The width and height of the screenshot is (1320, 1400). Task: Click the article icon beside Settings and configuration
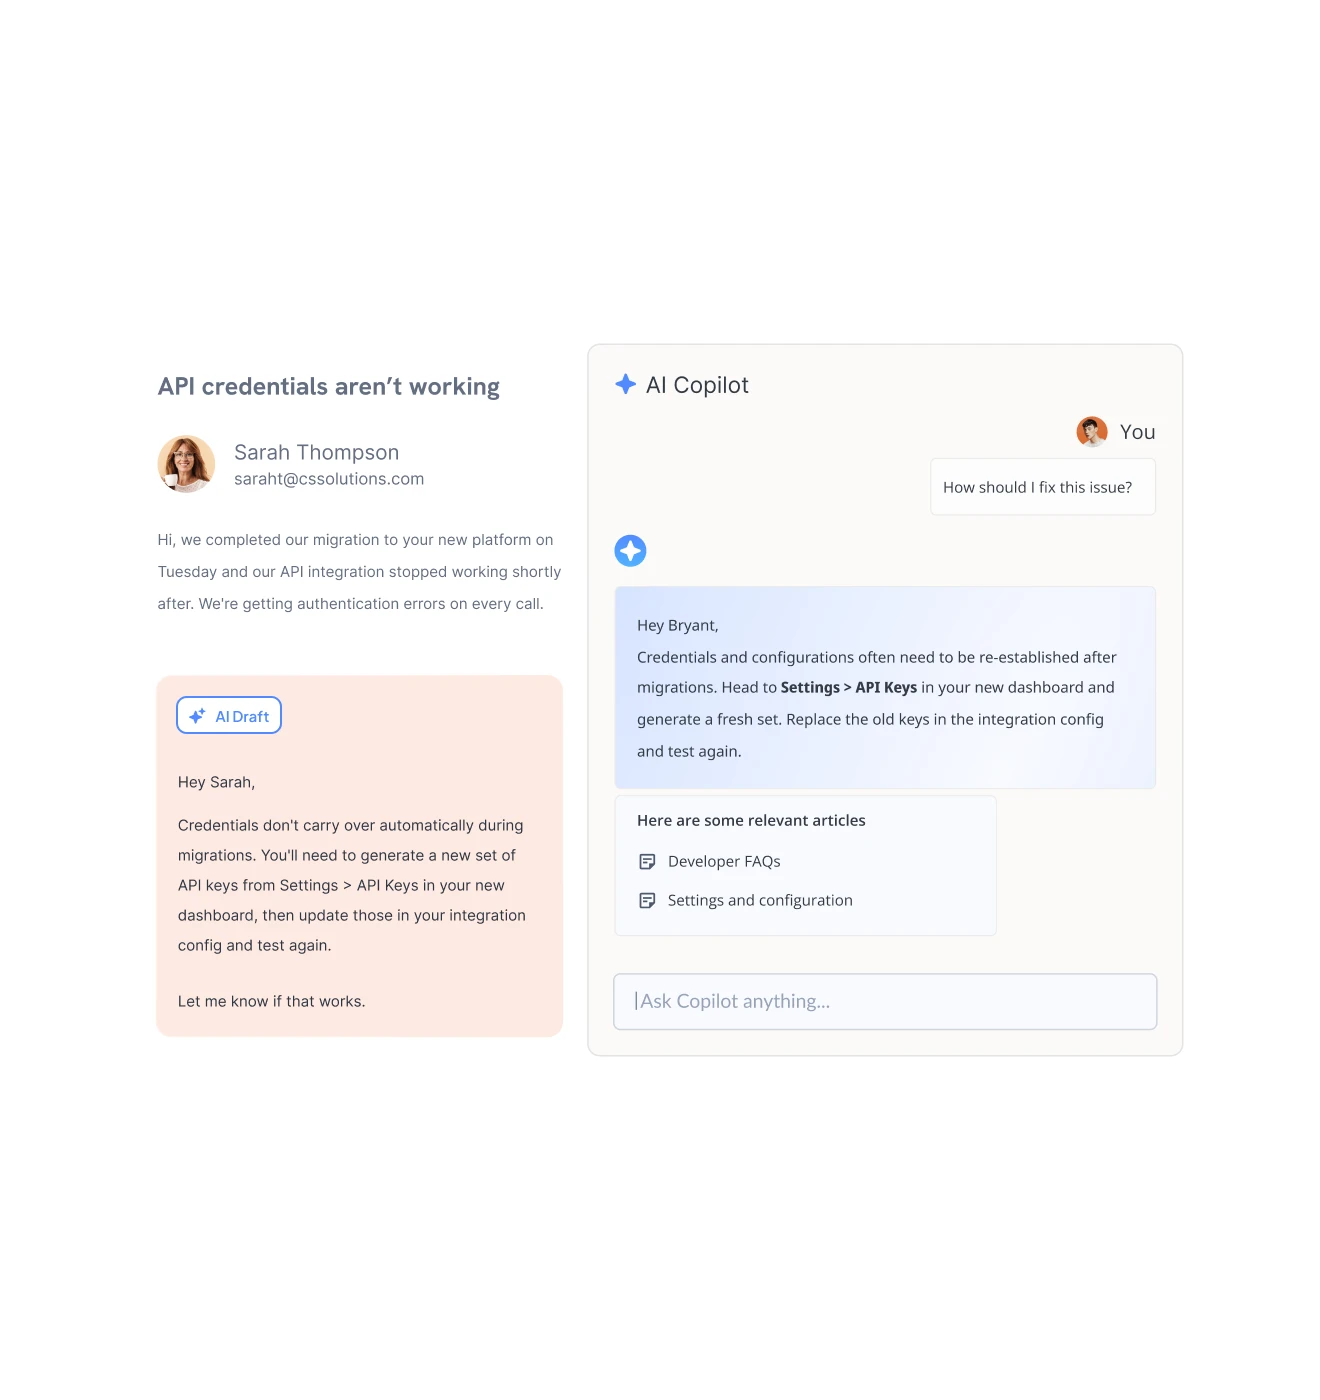click(x=647, y=901)
